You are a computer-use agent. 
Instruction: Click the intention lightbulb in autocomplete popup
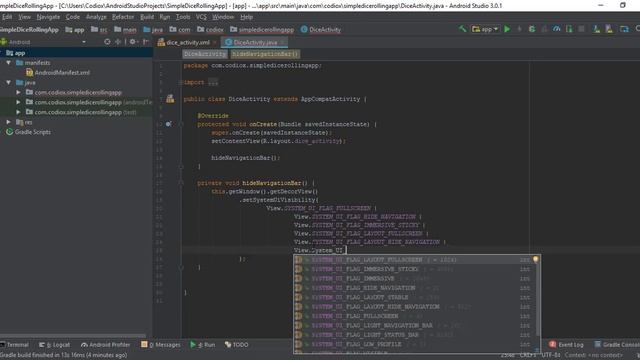point(536,260)
